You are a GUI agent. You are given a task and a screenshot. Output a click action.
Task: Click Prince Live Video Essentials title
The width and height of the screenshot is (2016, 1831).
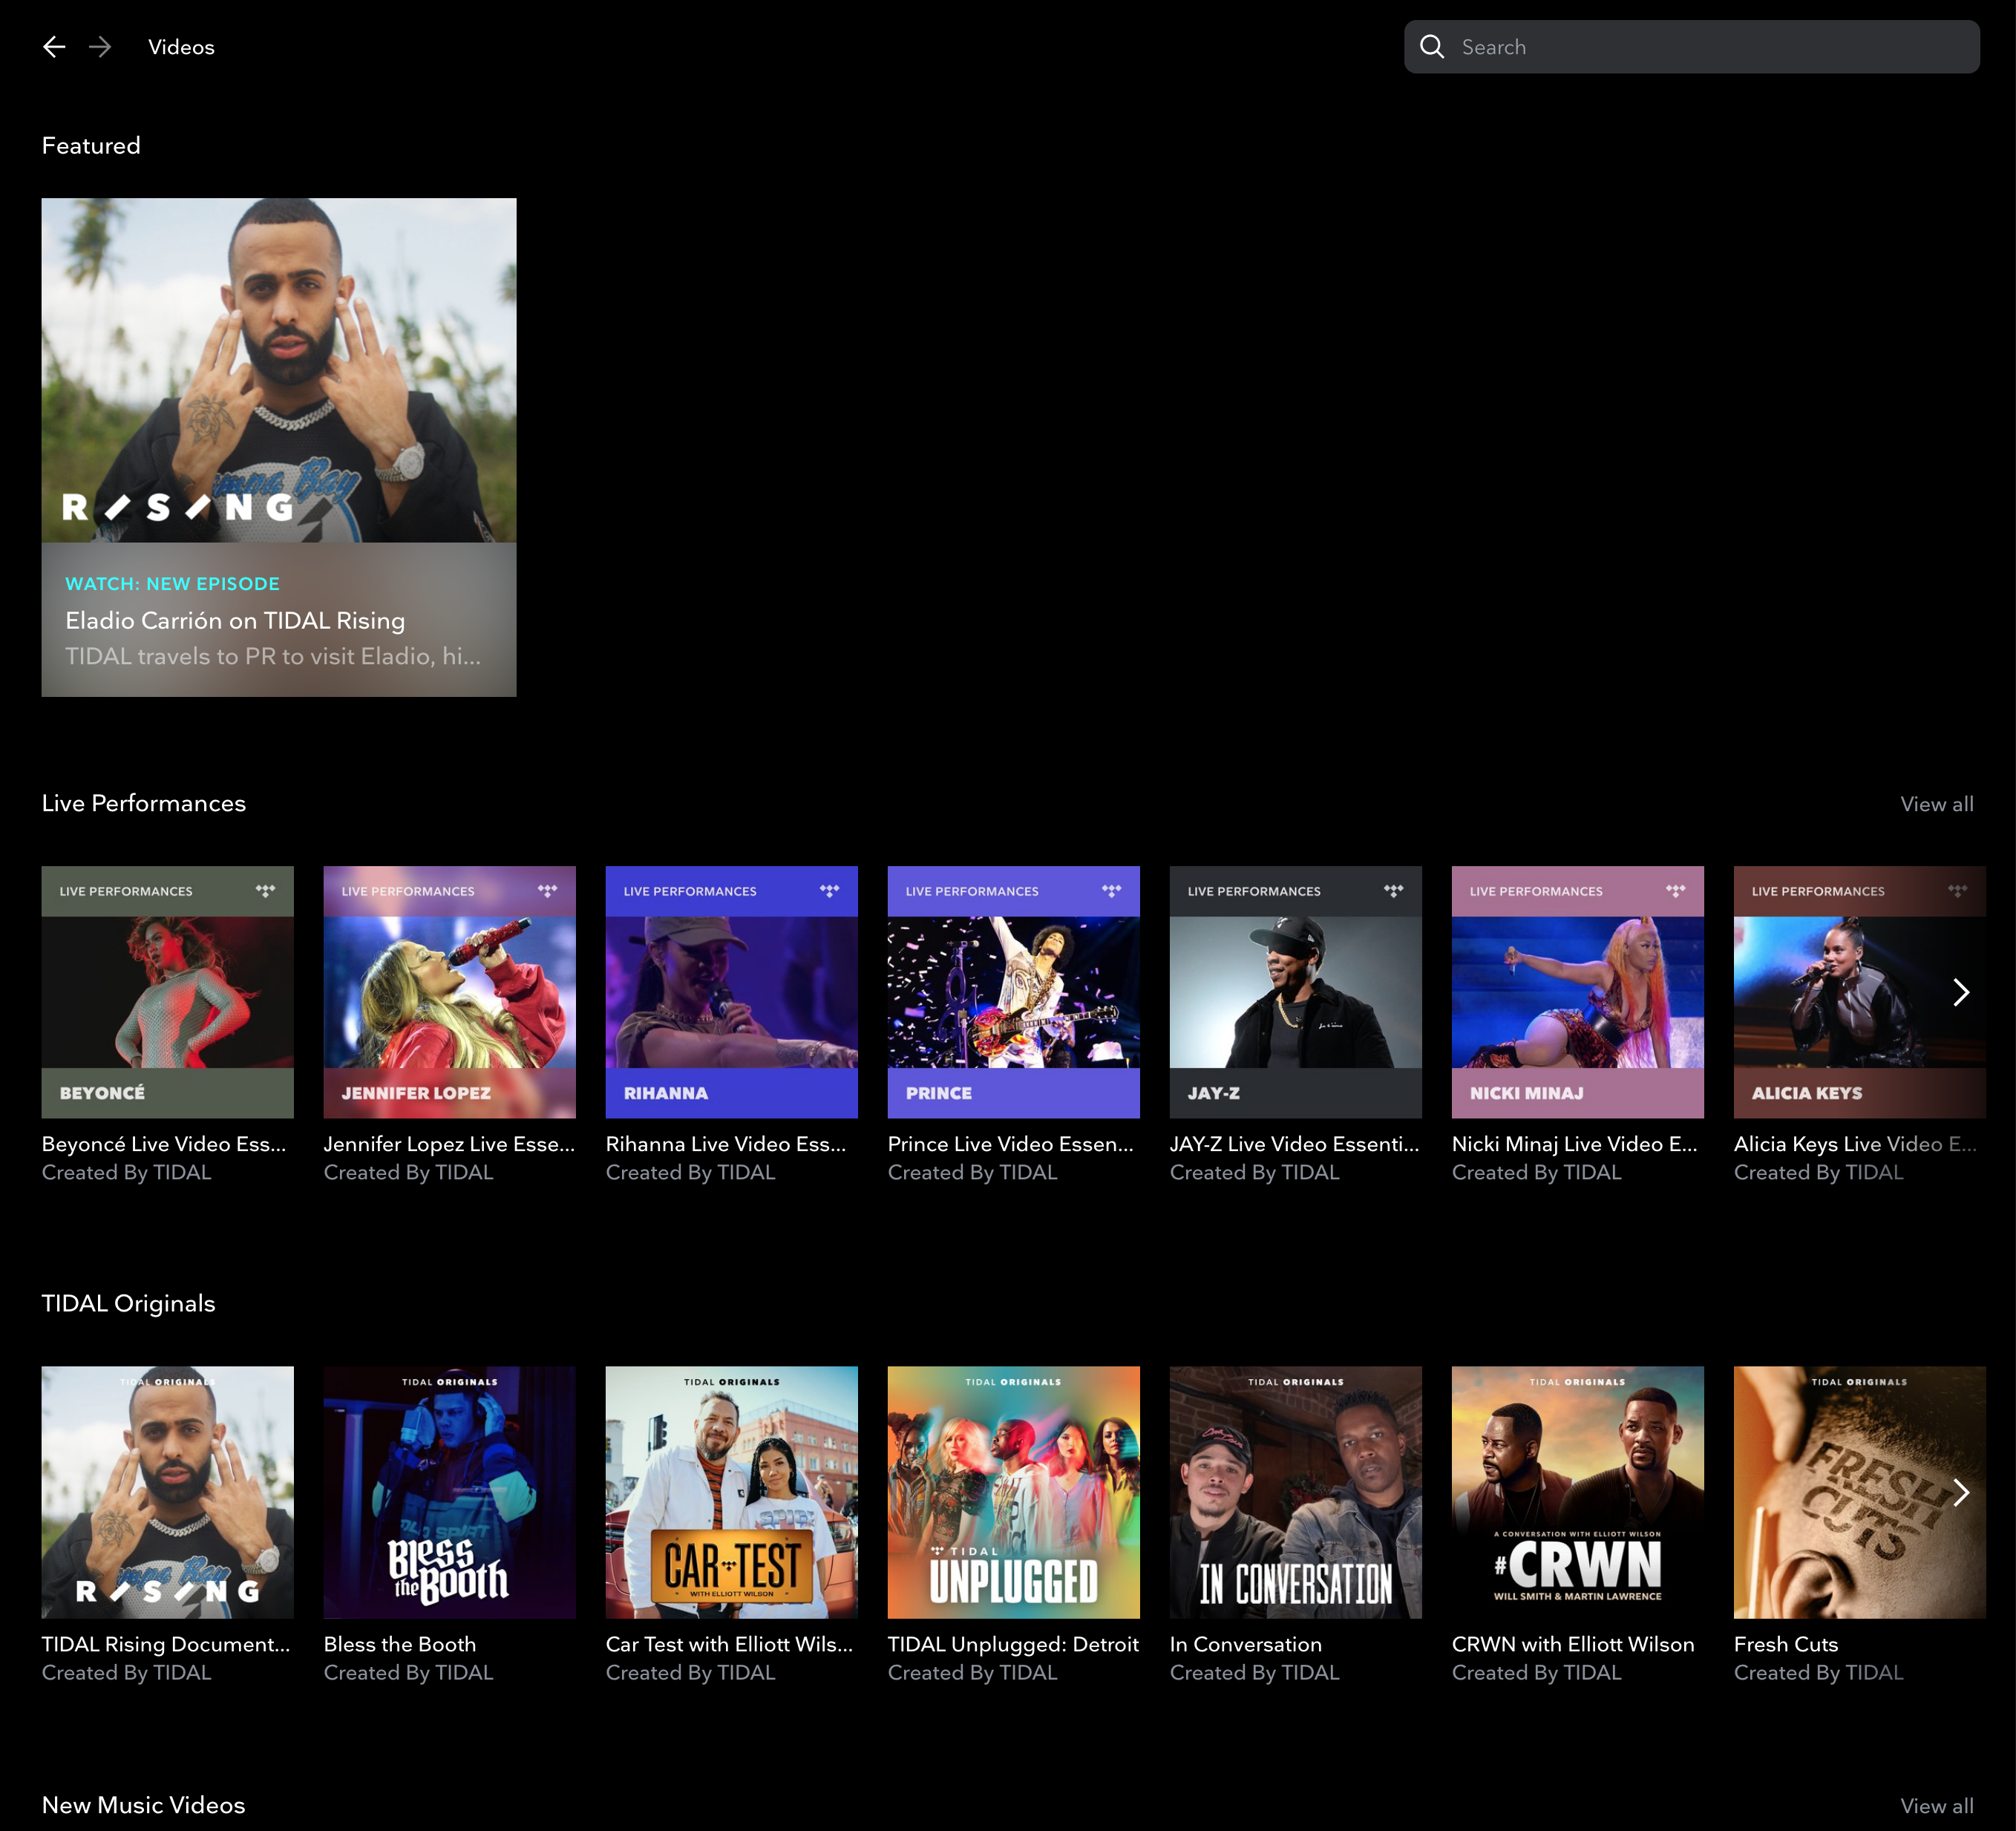[1011, 1144]
